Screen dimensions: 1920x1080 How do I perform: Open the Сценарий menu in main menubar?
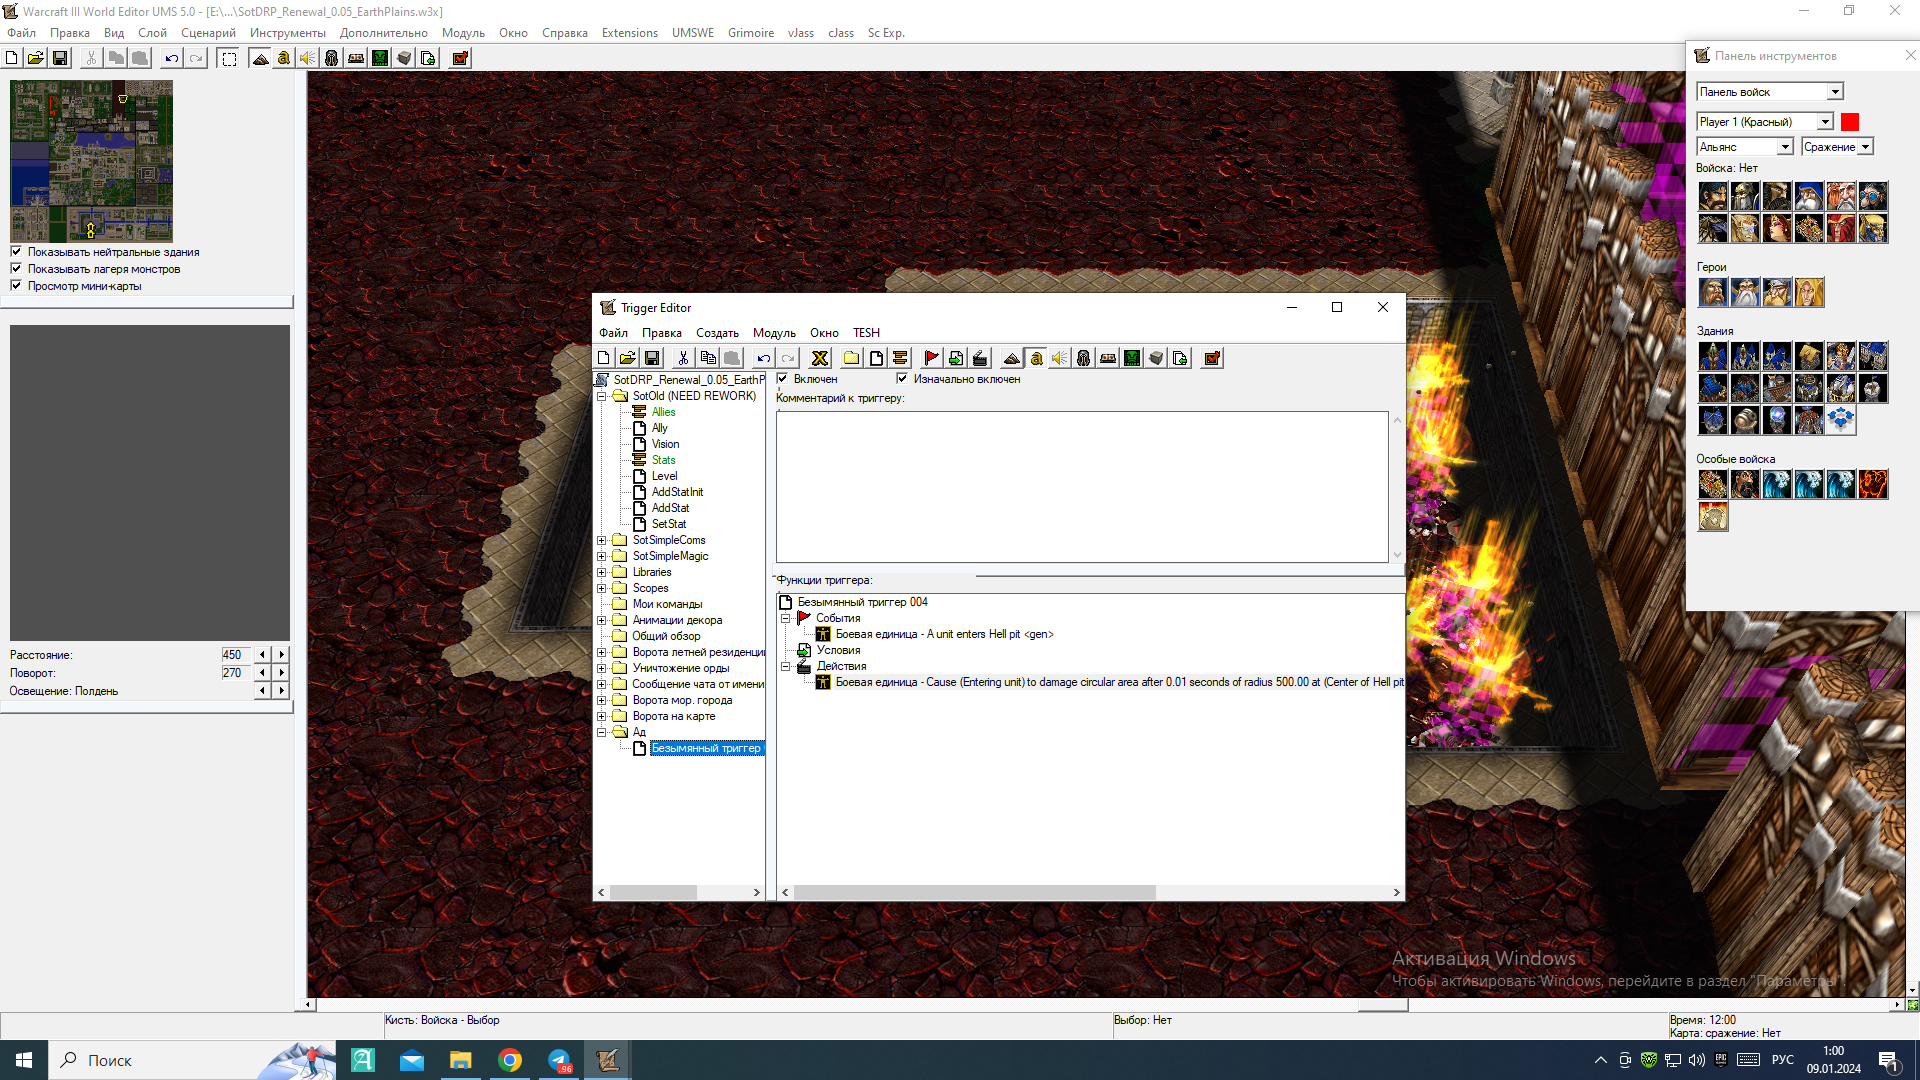pos(208,33)
